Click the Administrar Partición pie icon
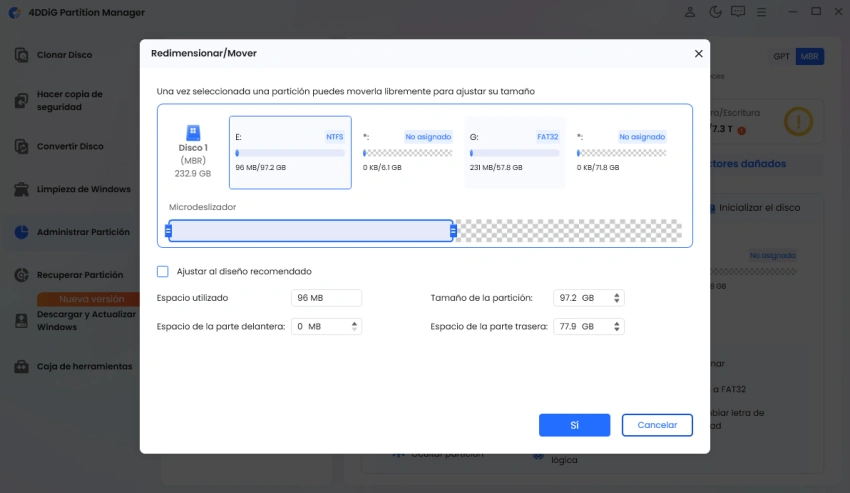Screen dimensions: 850x493 pos(21,232)
